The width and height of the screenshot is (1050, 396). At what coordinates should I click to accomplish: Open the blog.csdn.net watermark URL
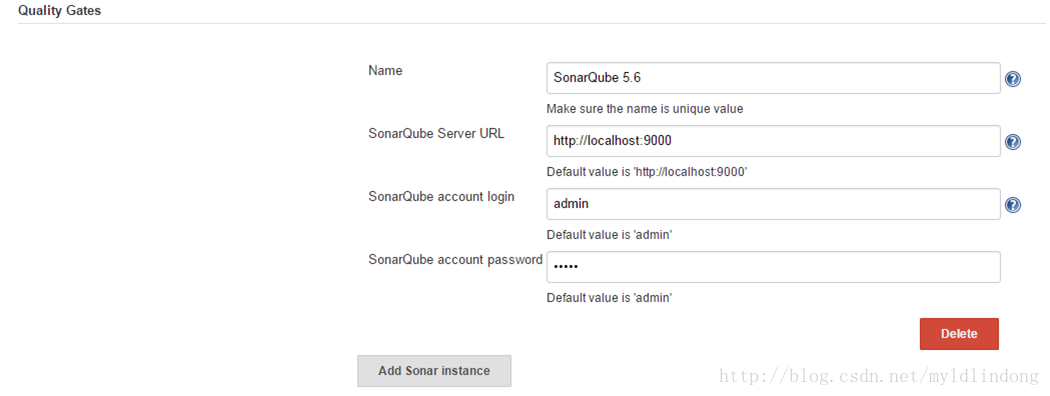(x=879, y=377)
